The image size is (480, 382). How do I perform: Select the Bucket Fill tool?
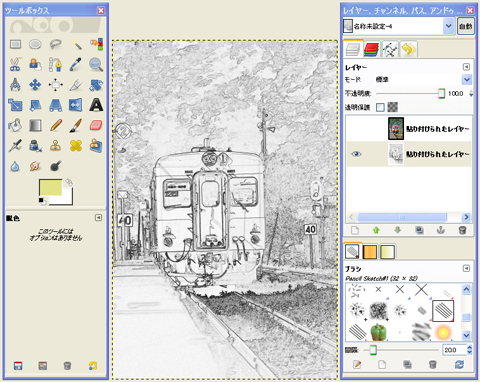(15, 126)
